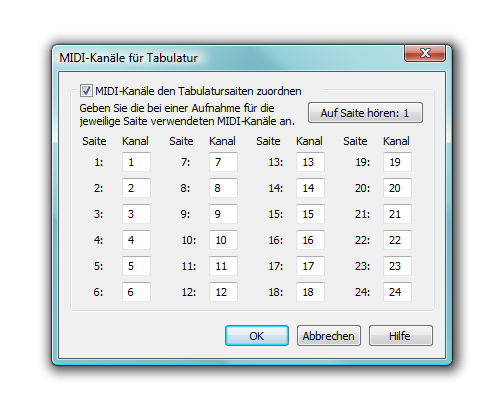Image resolution: width=493 pixels, height=404 pixels.
Task: Click the channel field for Saite 24
Action: (397, 292)
